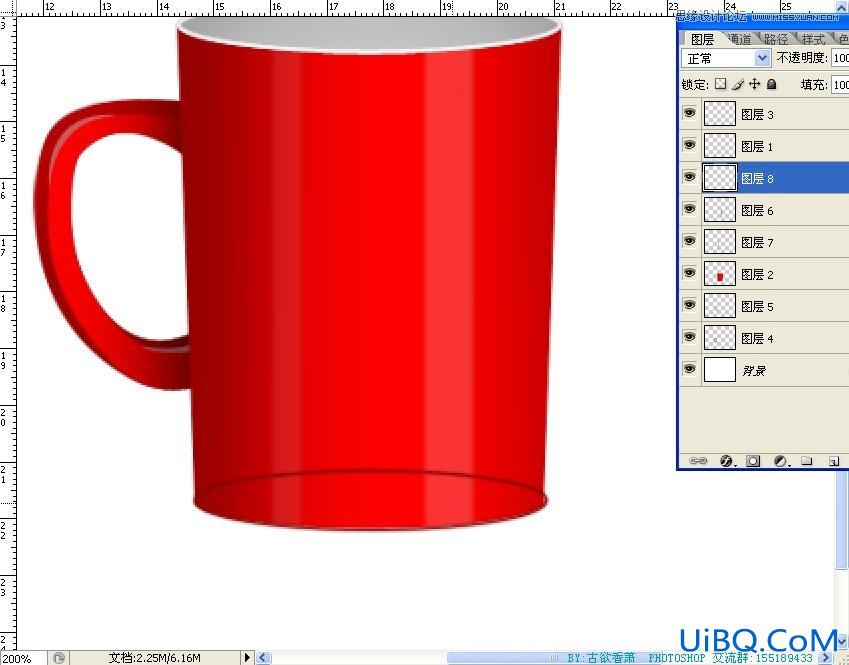Viewport: 849px width, 665px height.
Task: Select the 图层 2 layer name
Action: pos(757,274)
